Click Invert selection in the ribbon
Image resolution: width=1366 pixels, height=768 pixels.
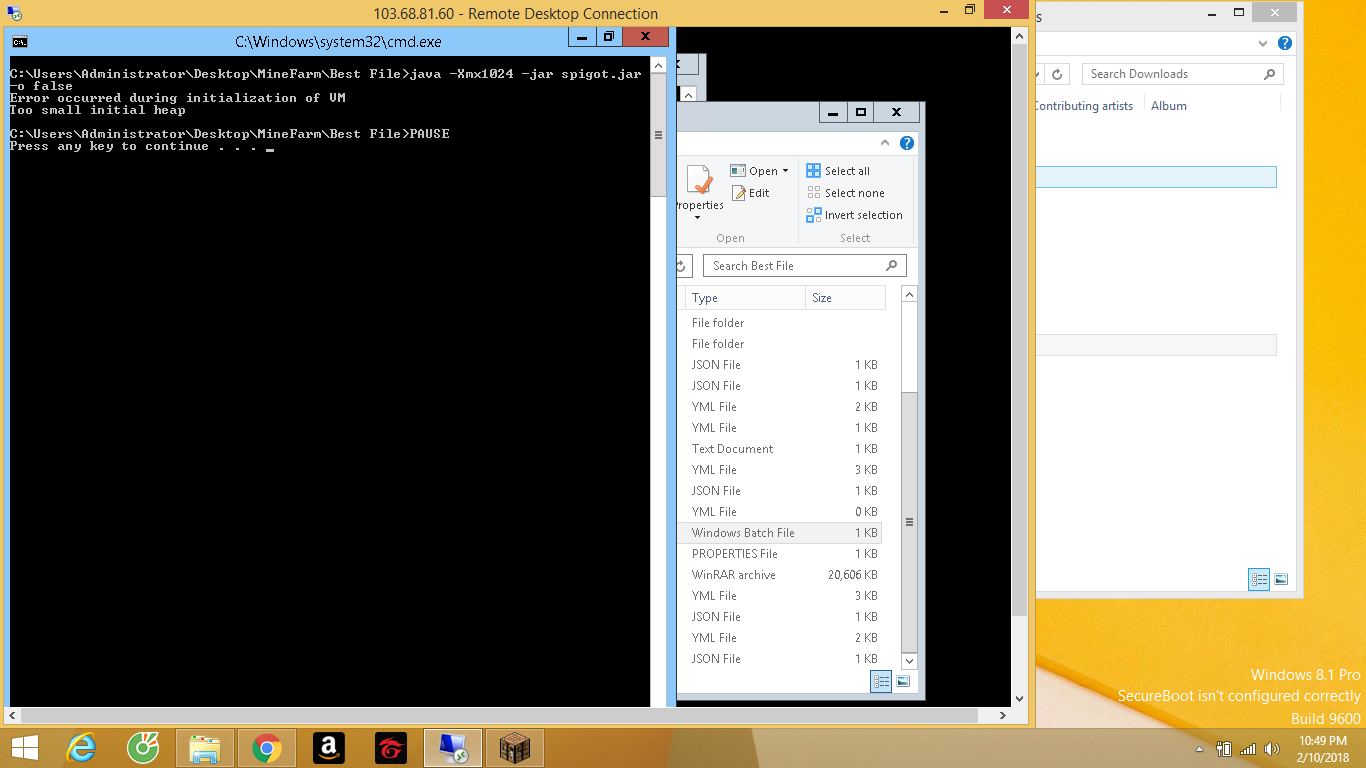854,215
